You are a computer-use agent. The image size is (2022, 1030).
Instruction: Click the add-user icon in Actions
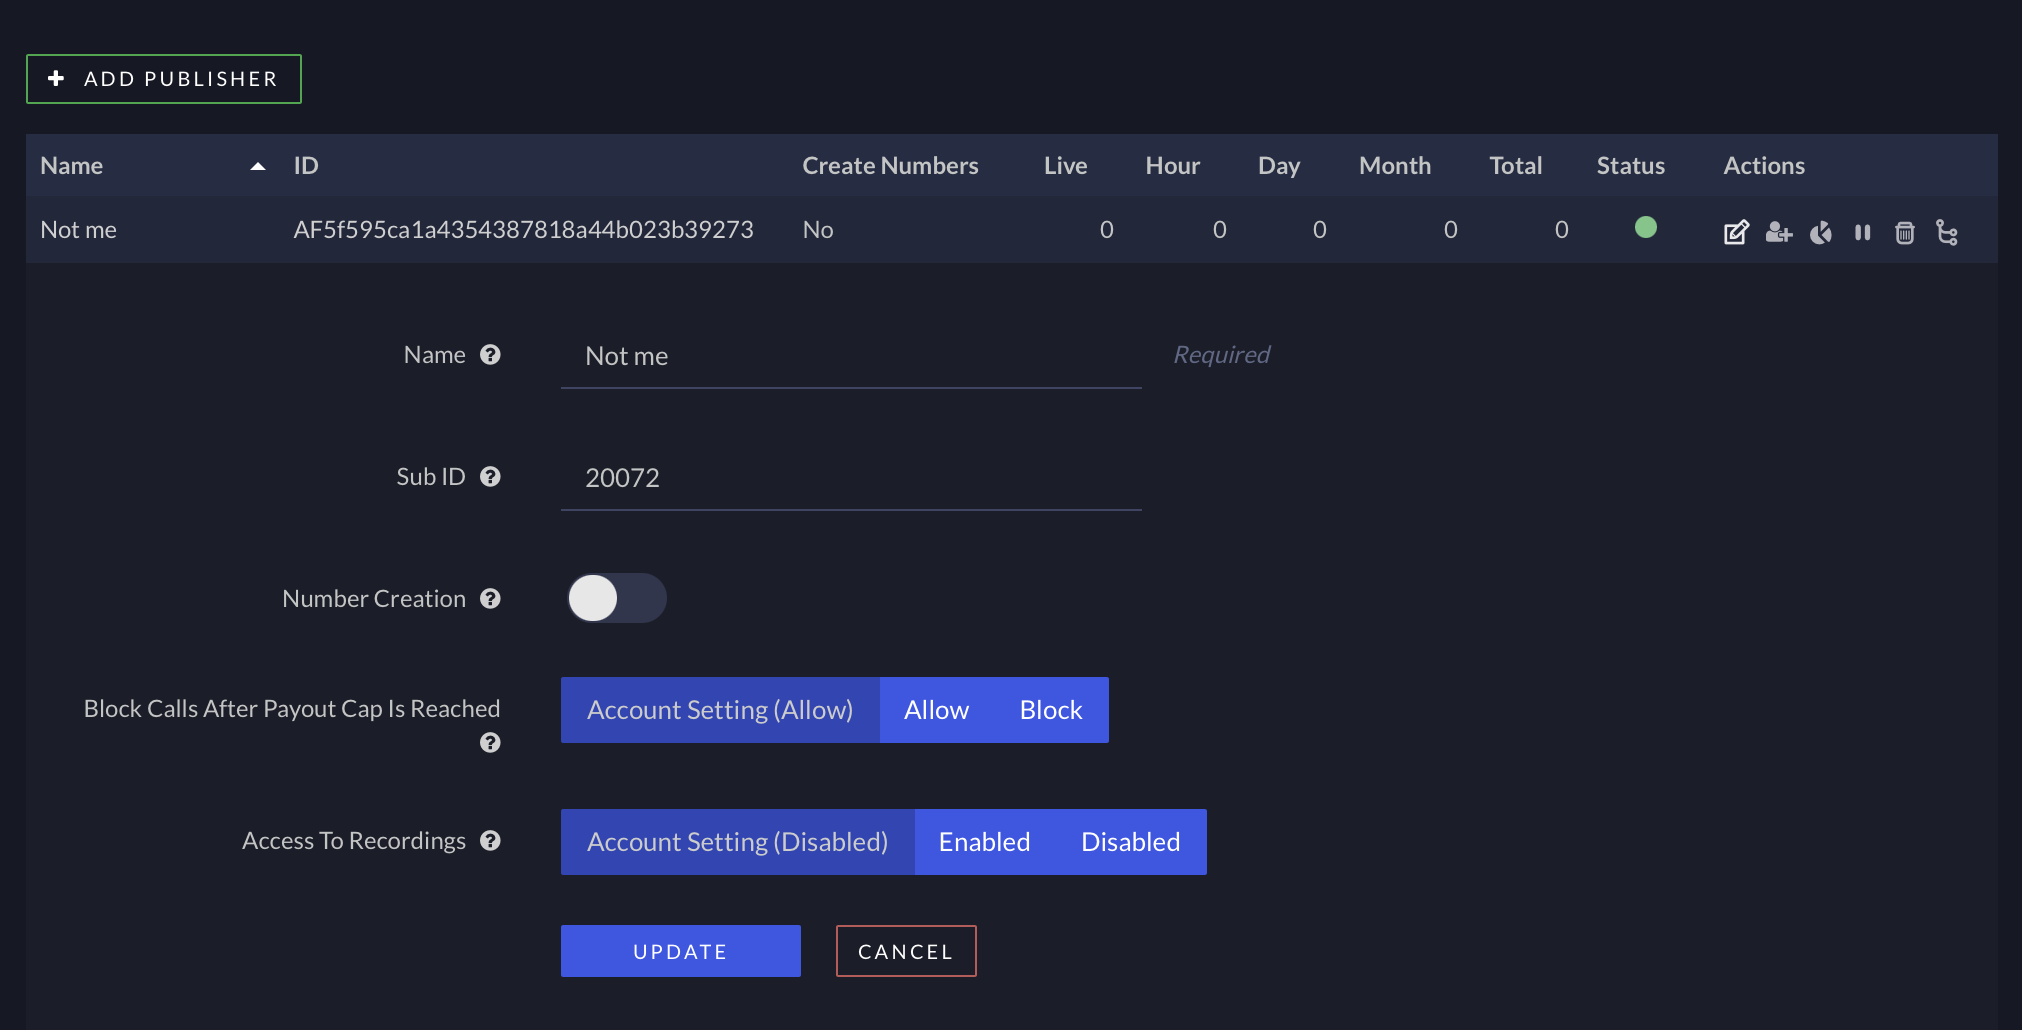pos(1778,232)
